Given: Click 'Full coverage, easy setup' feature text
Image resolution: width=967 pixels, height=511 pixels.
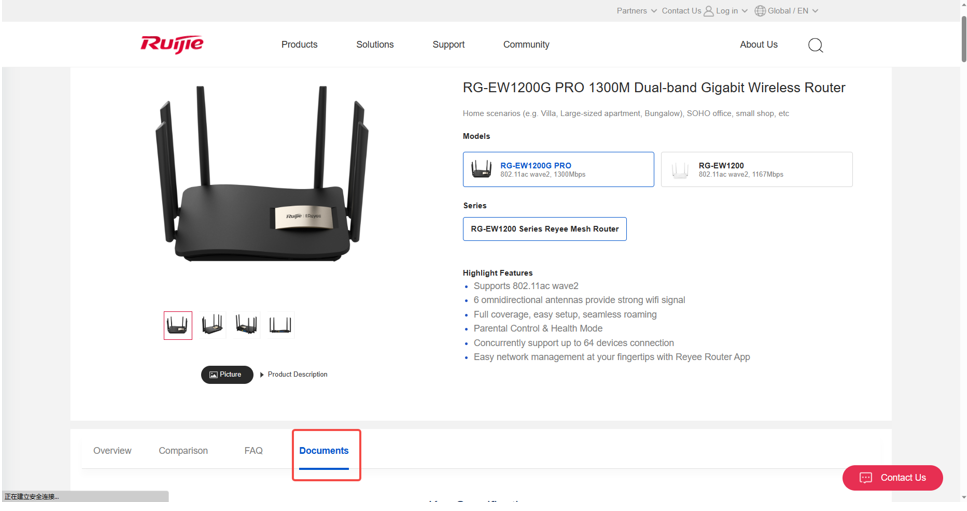Looking at the screenshot, I should point(565,314).
